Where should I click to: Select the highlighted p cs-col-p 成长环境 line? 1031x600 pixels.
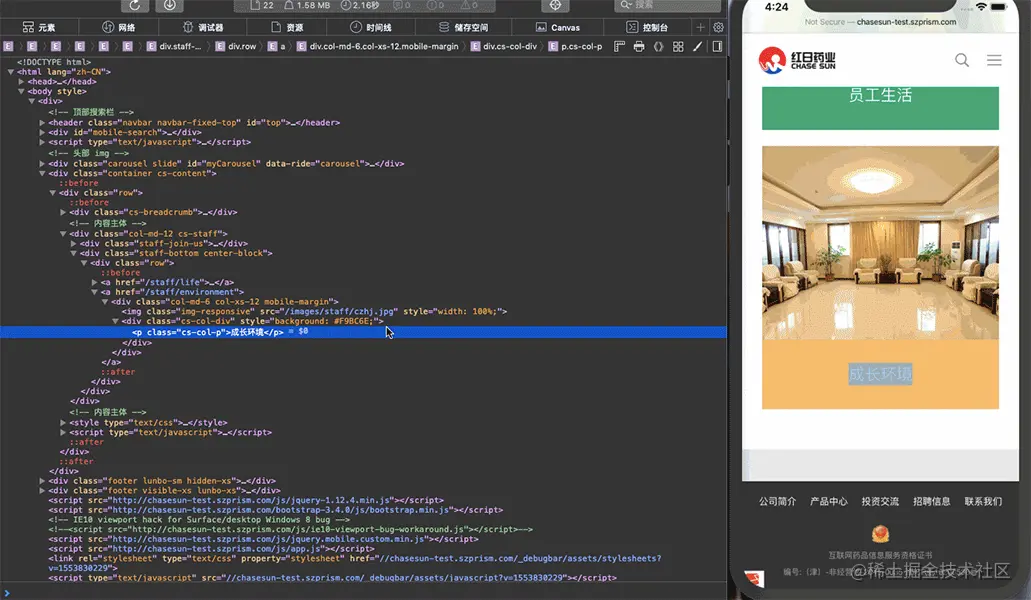[x=363, y=332]
